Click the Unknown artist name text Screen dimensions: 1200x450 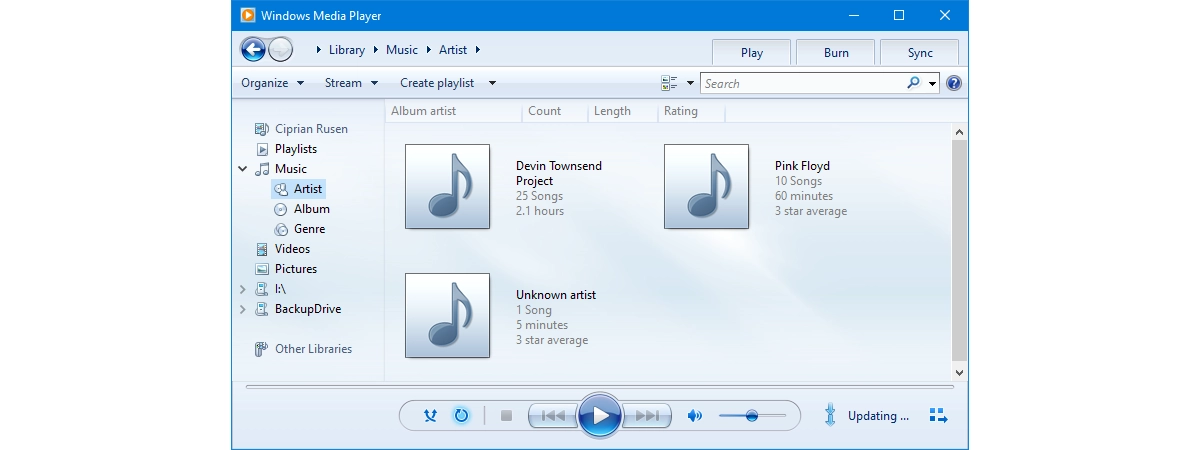[556, 295]
